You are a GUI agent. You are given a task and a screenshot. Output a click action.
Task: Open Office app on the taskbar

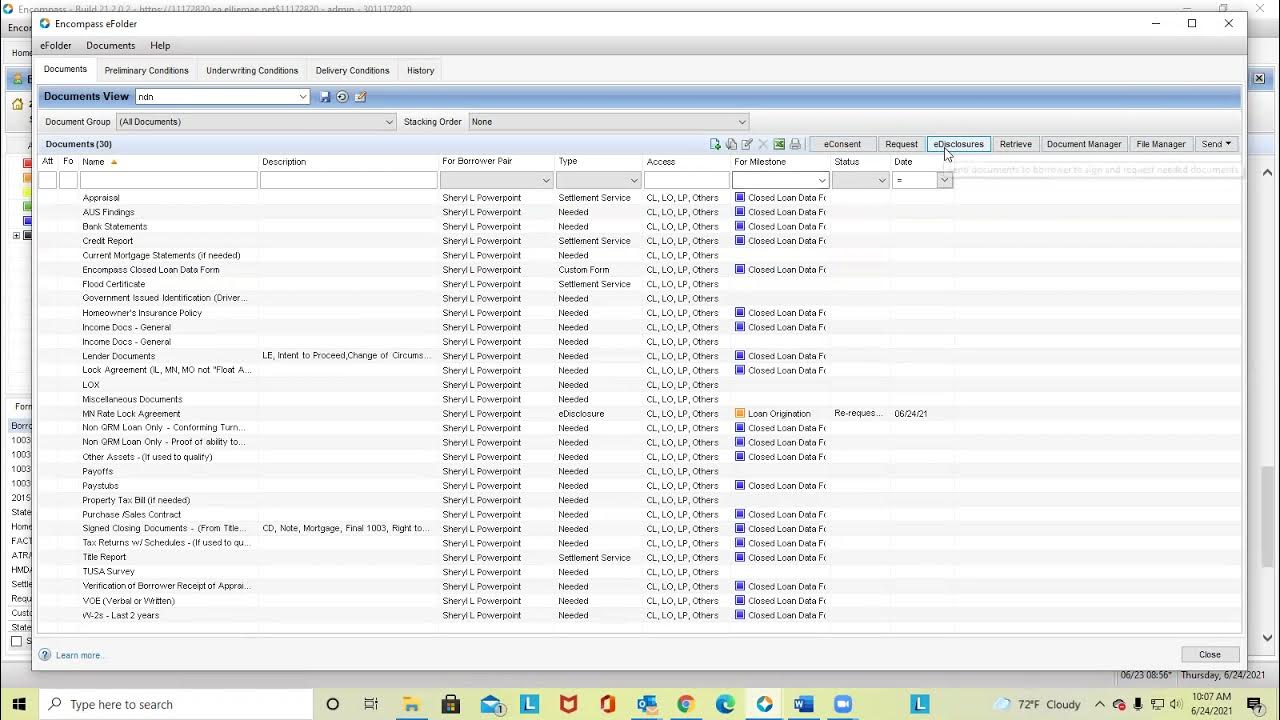tap(607, 704)
